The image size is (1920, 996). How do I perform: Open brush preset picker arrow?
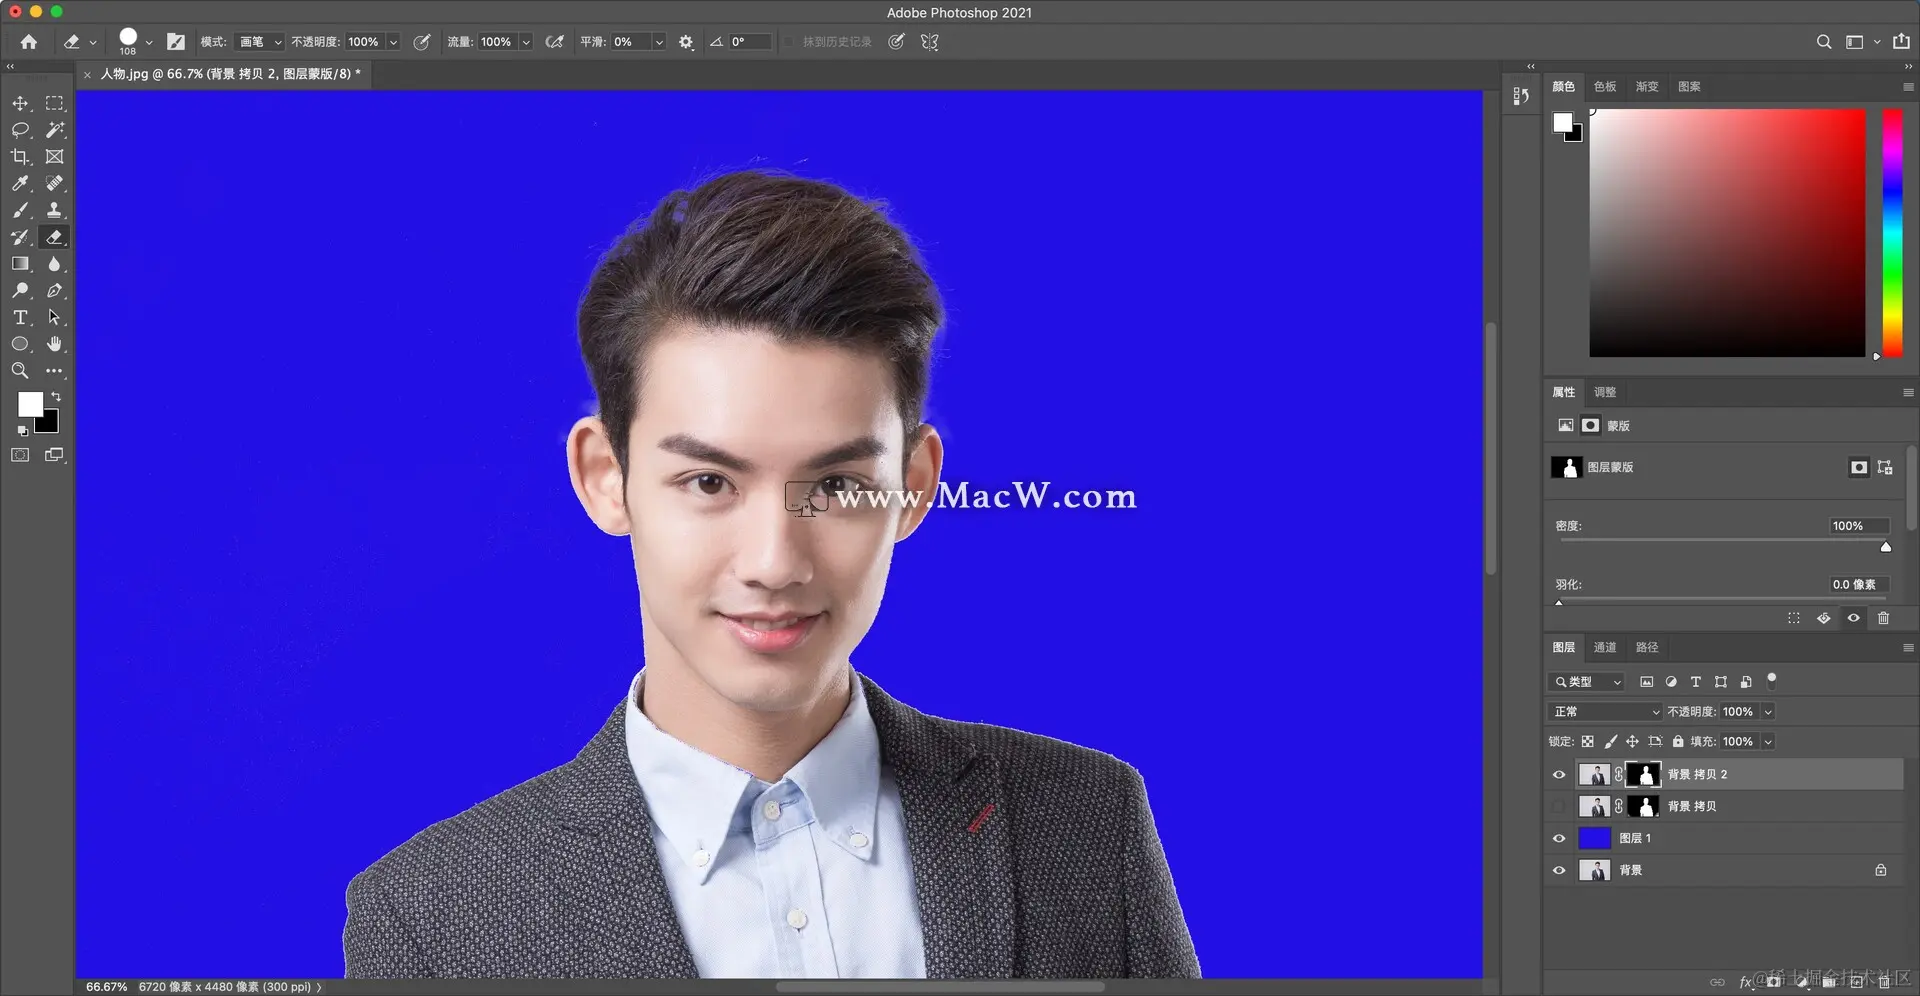(x=149, y=42)
